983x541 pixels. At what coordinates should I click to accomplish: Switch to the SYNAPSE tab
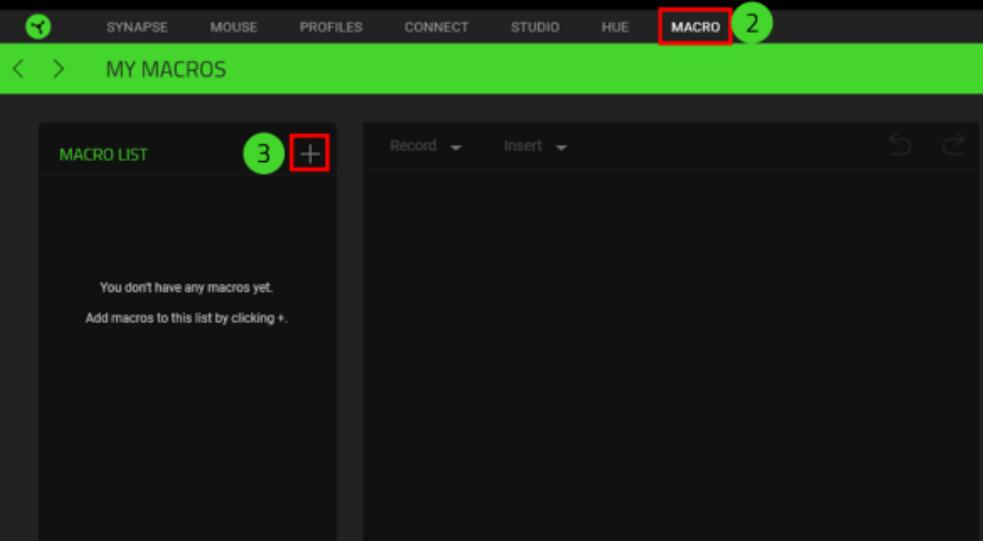click(137, 27)
